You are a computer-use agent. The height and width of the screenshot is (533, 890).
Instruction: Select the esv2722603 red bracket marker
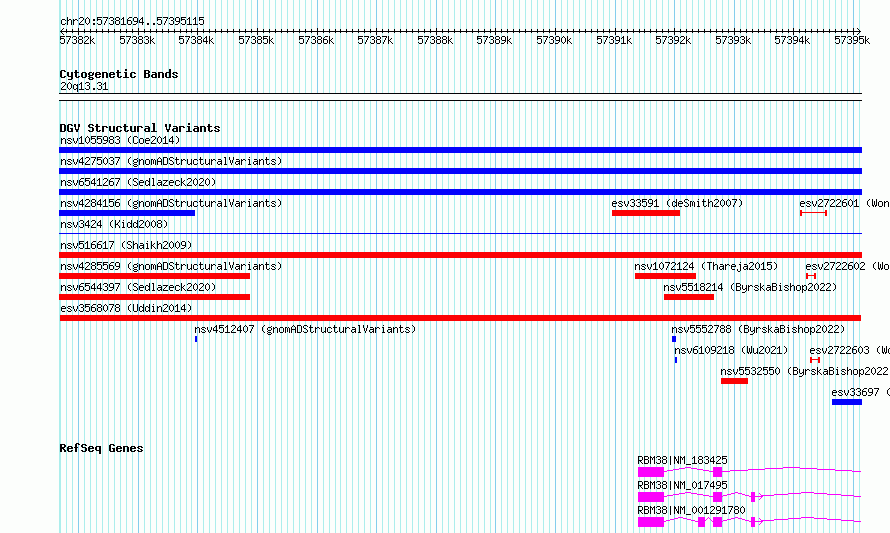(x=815, y=360)
